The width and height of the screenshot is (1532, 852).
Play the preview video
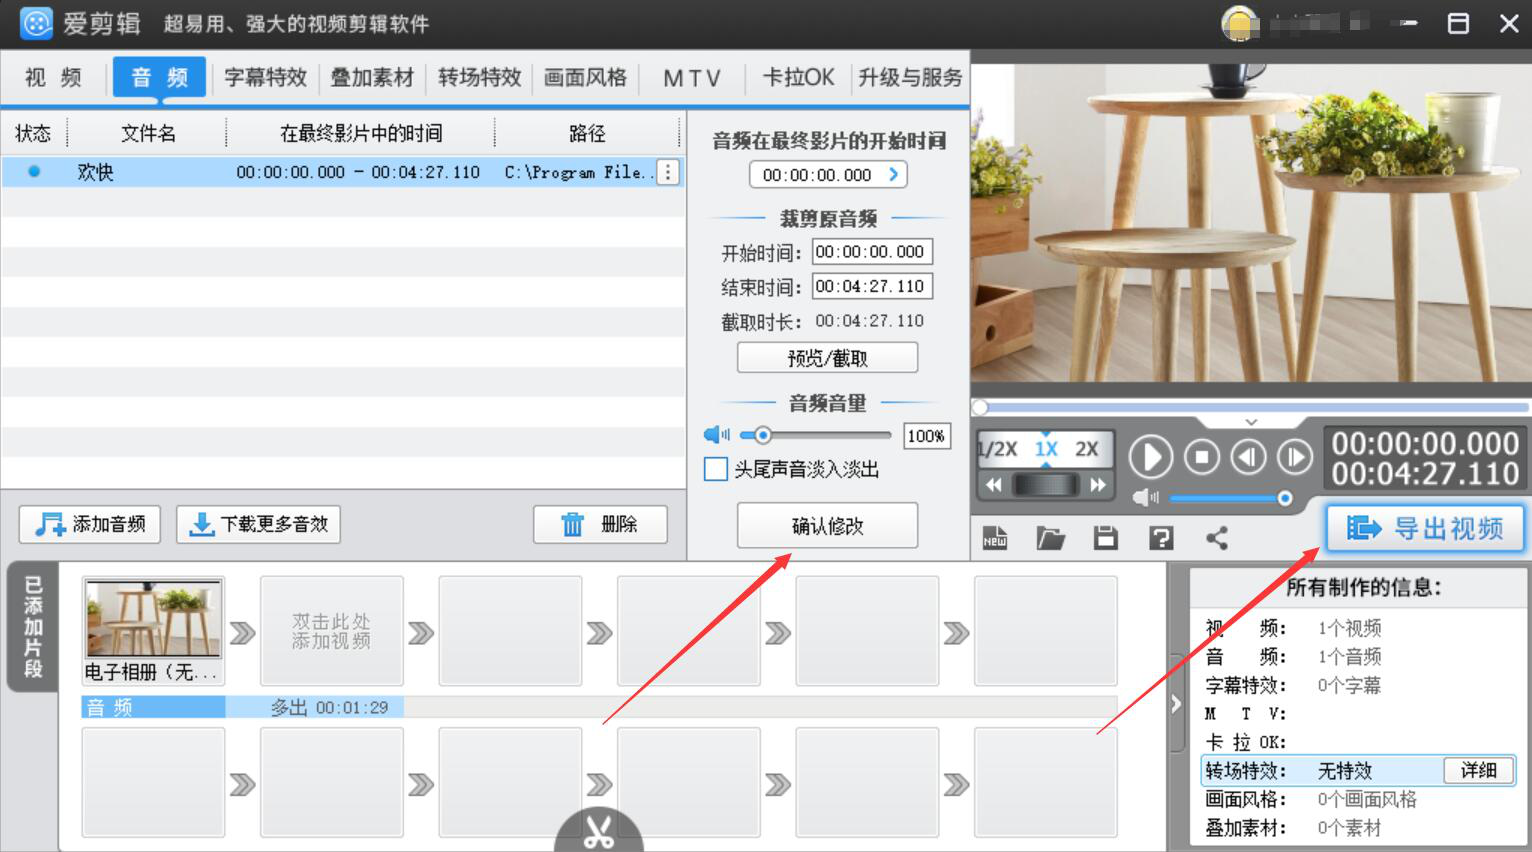[x=1151, y=457]
